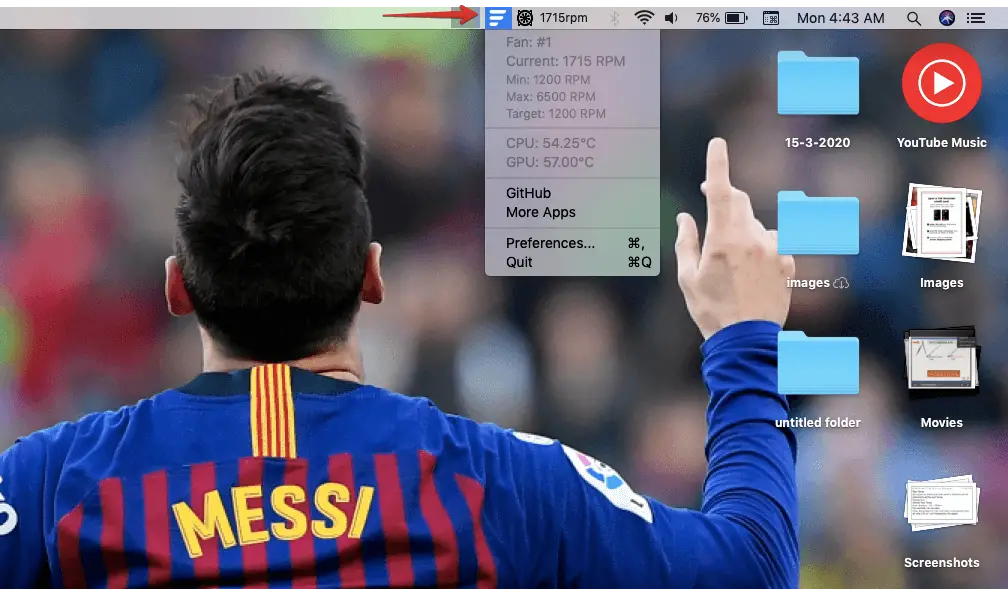
Task: Click the 'CPU: 54.25°C' temperature reading
Action: click(x=572, y=143)
